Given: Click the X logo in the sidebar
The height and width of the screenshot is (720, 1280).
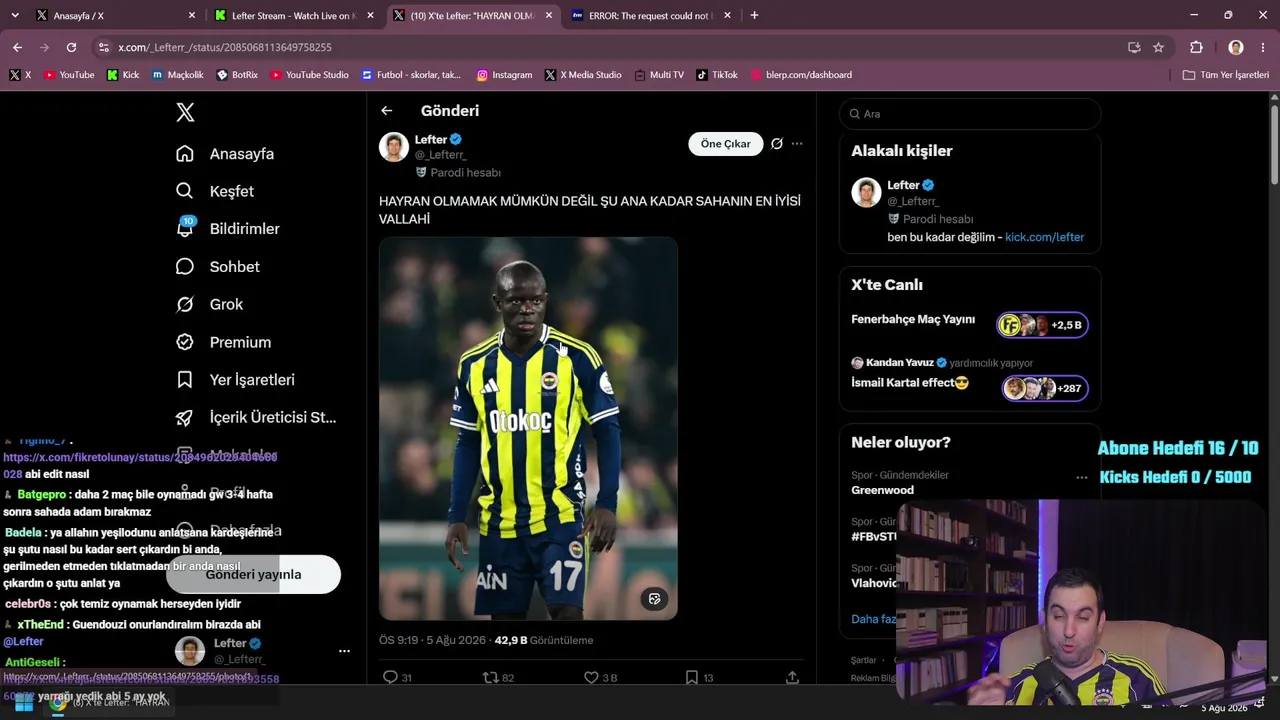Looking at the screenshot, I should click(x=185, y=113).
